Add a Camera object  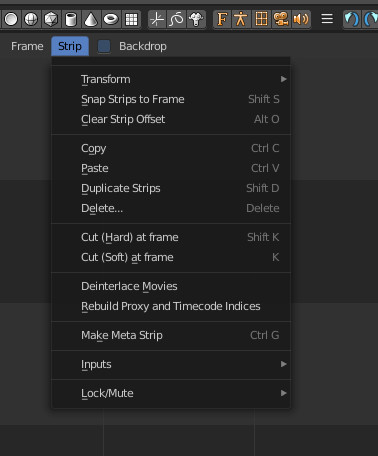tap(281, 19)
